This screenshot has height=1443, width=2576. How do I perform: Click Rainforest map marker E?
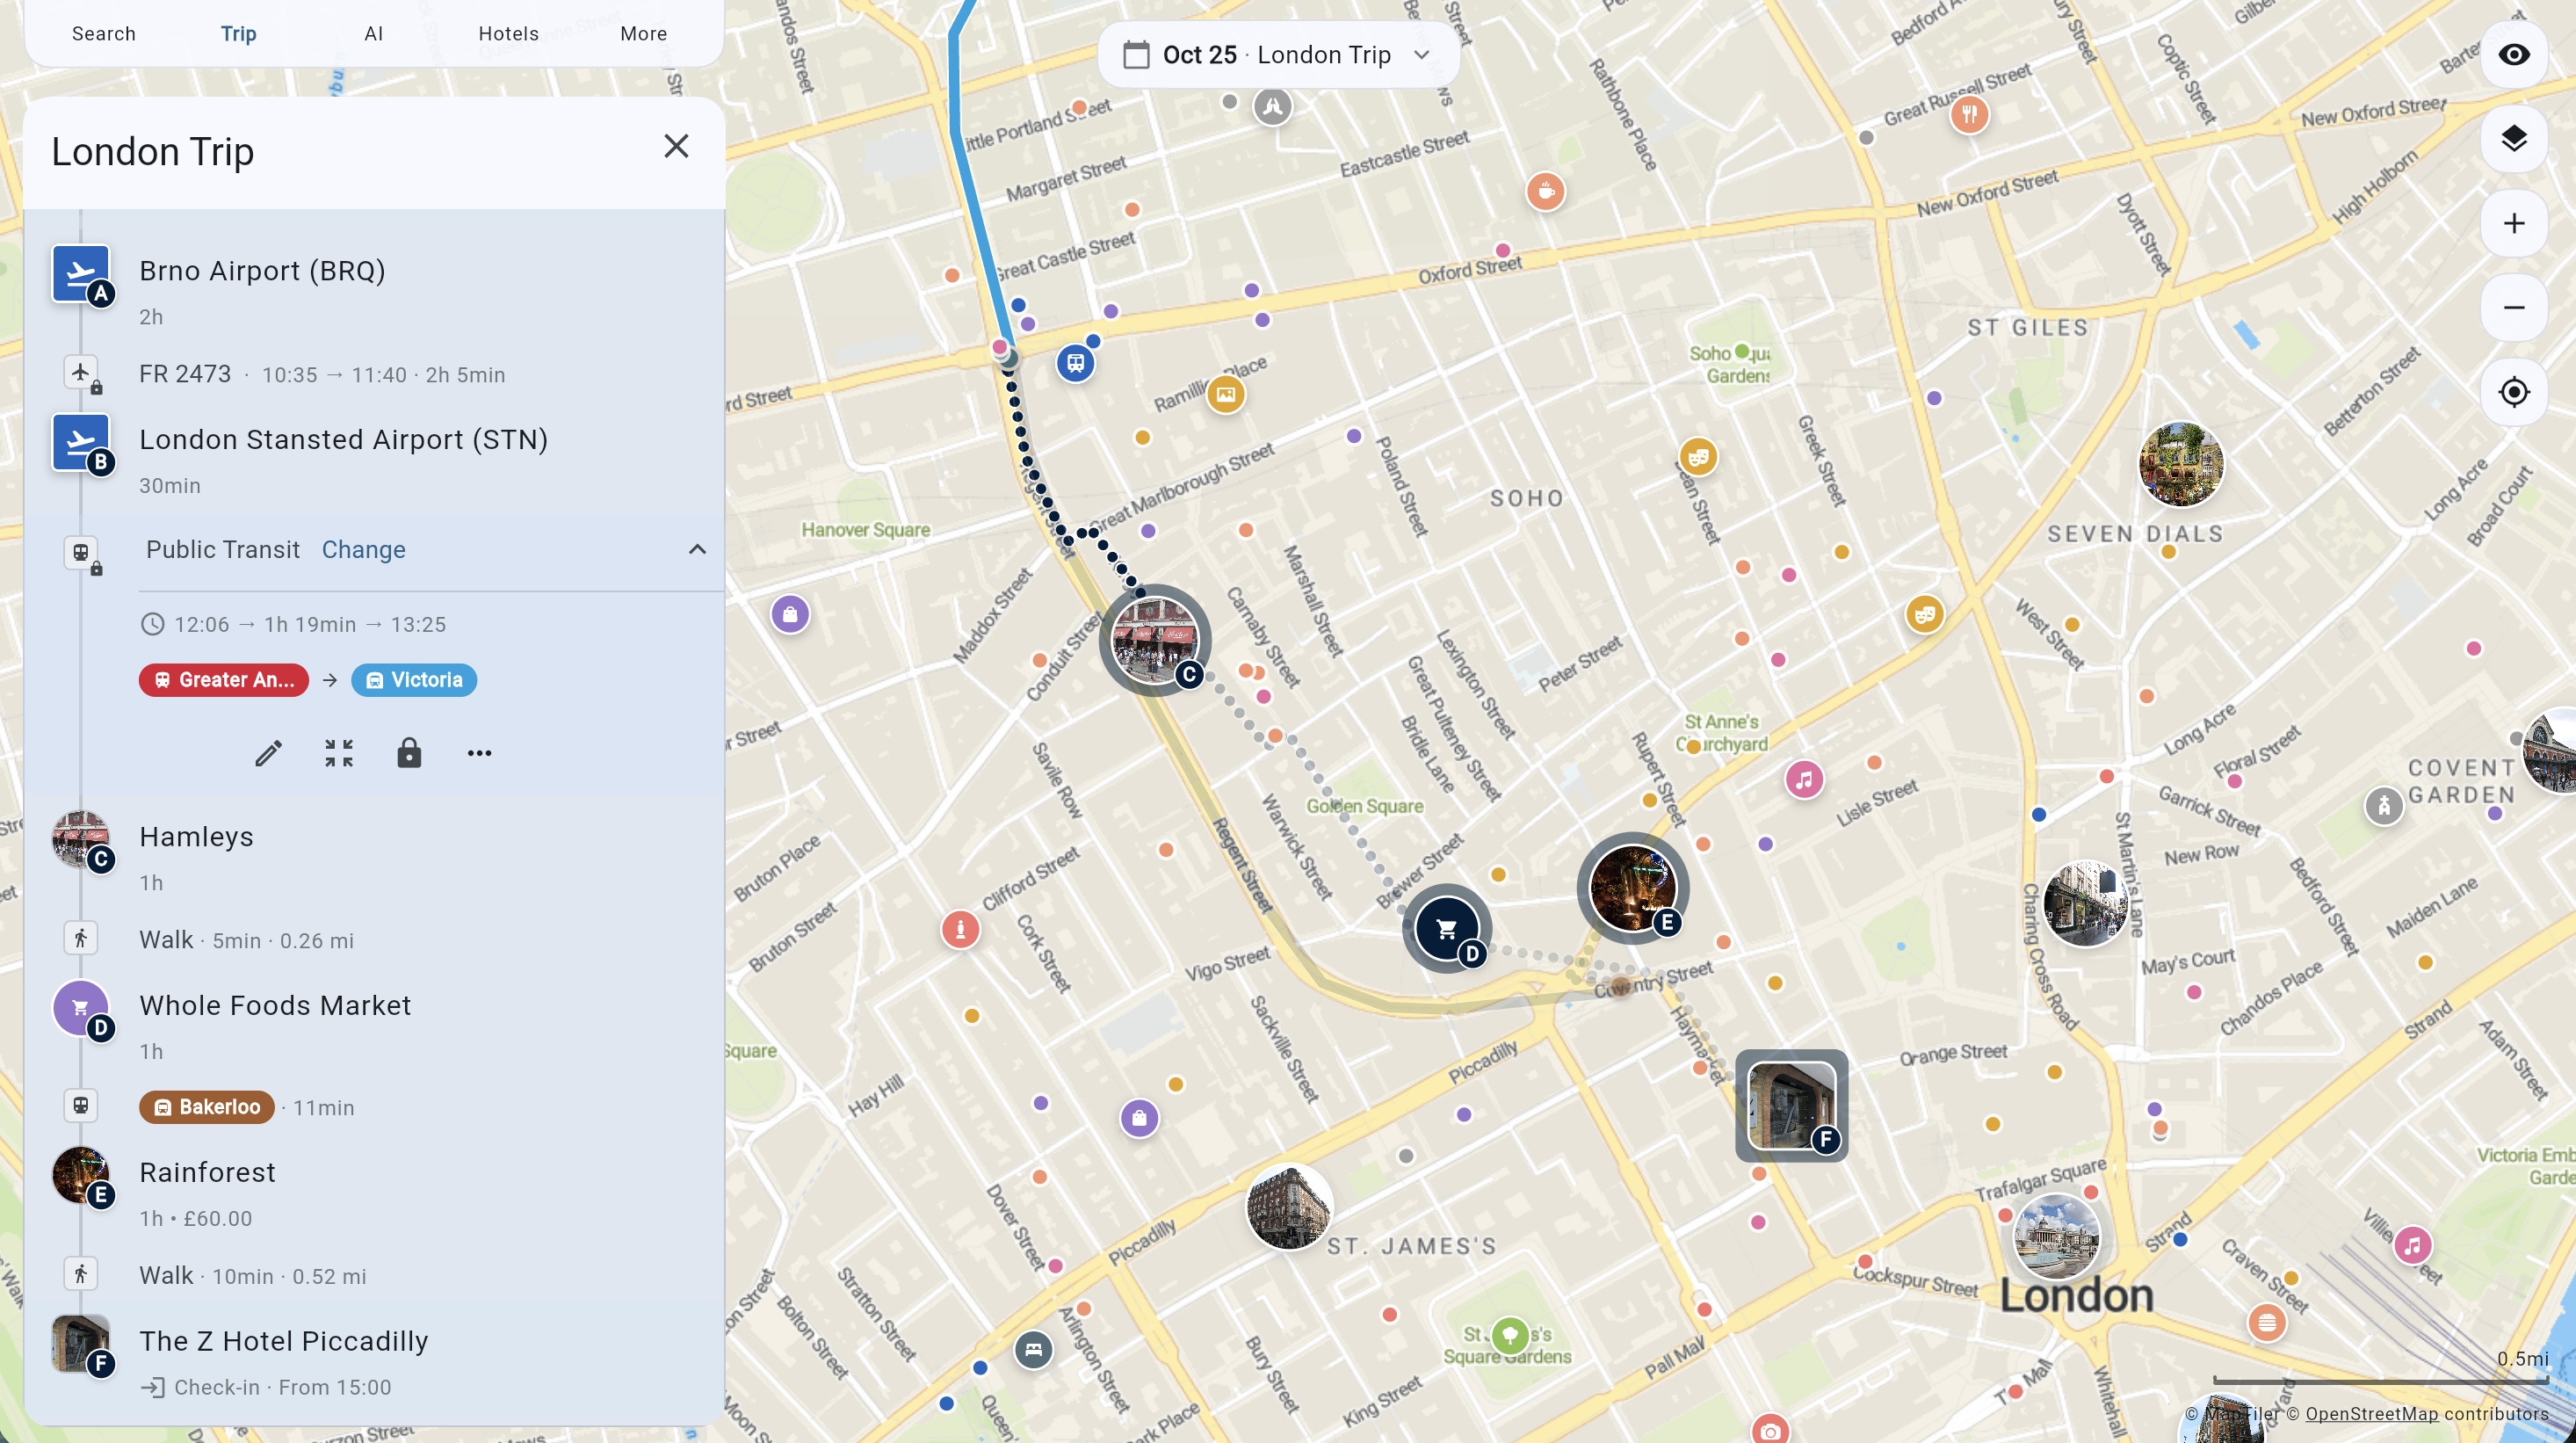click(1632, 887)
